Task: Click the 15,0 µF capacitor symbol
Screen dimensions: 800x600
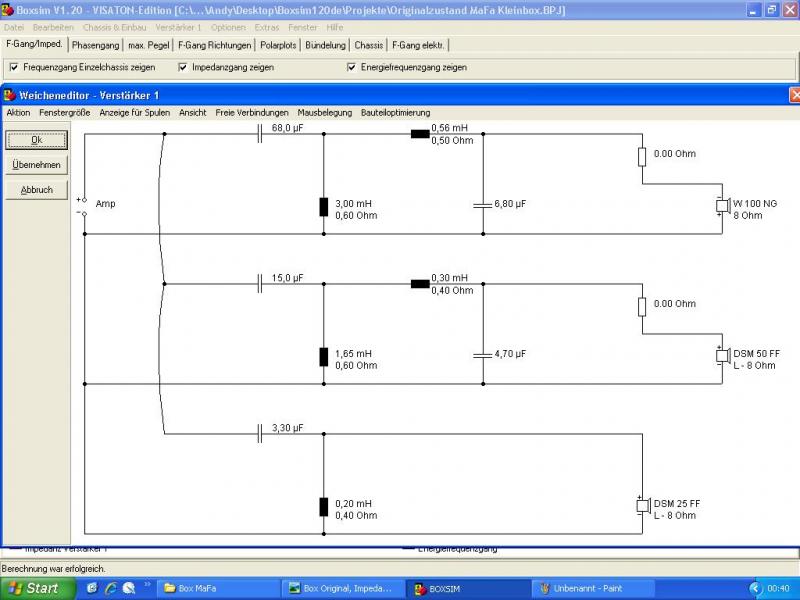Action: 260,284
